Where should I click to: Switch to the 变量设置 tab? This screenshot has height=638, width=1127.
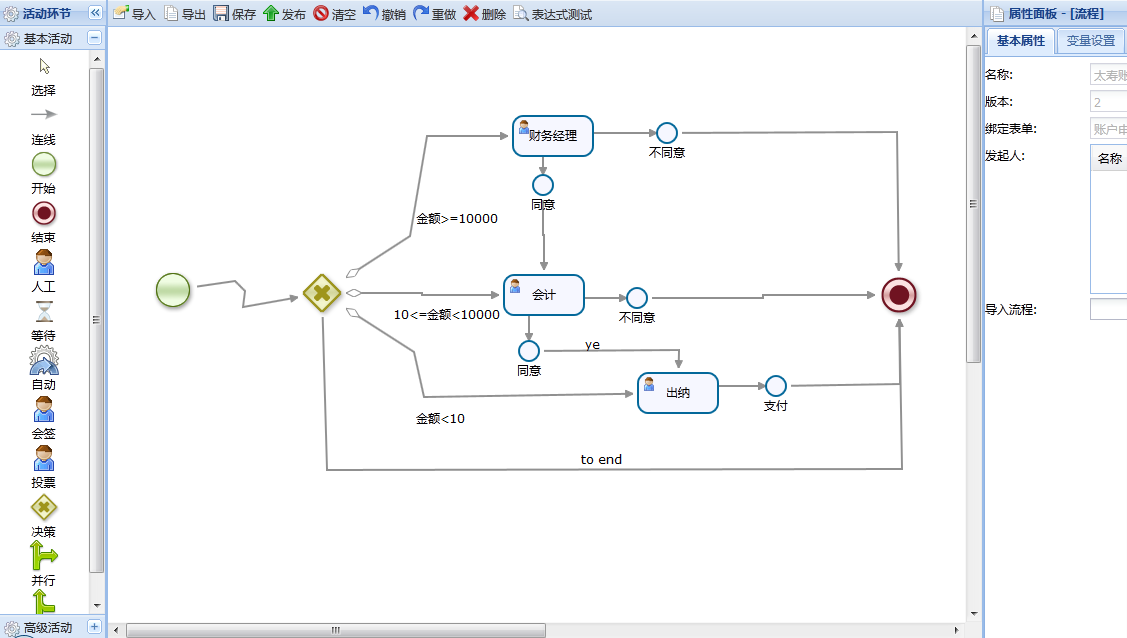[x=1090, y=41]
